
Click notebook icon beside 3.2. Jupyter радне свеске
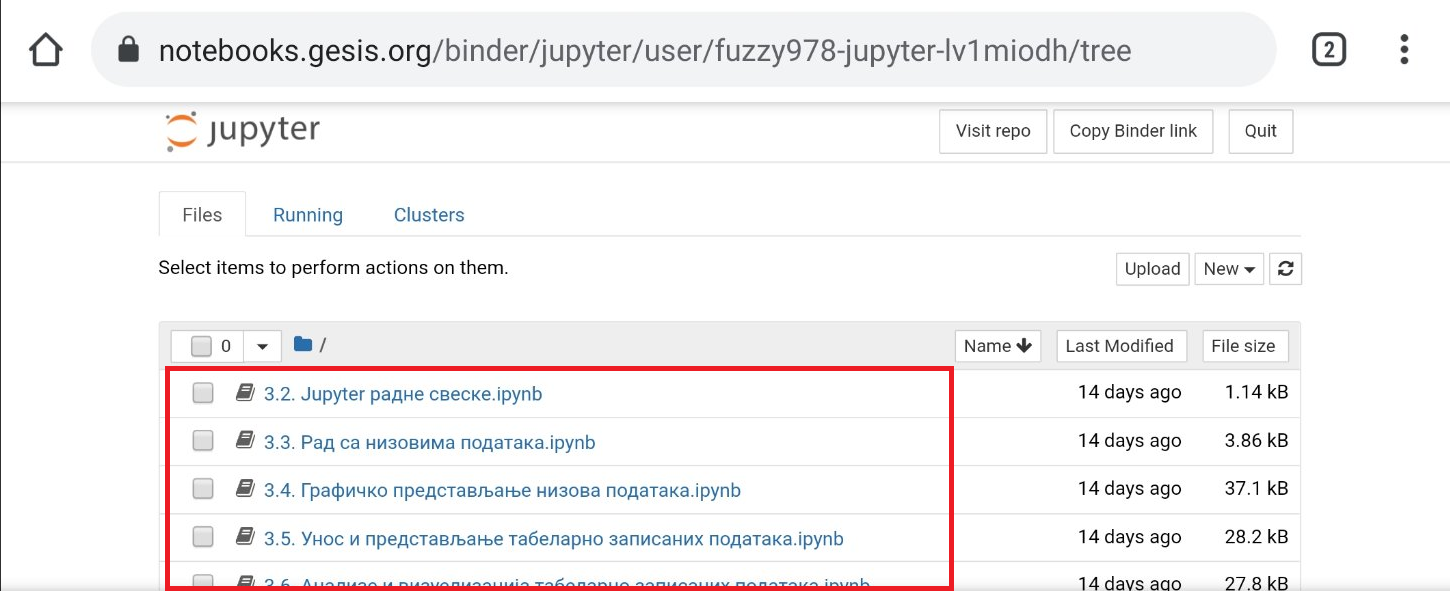tap(245, 393)
